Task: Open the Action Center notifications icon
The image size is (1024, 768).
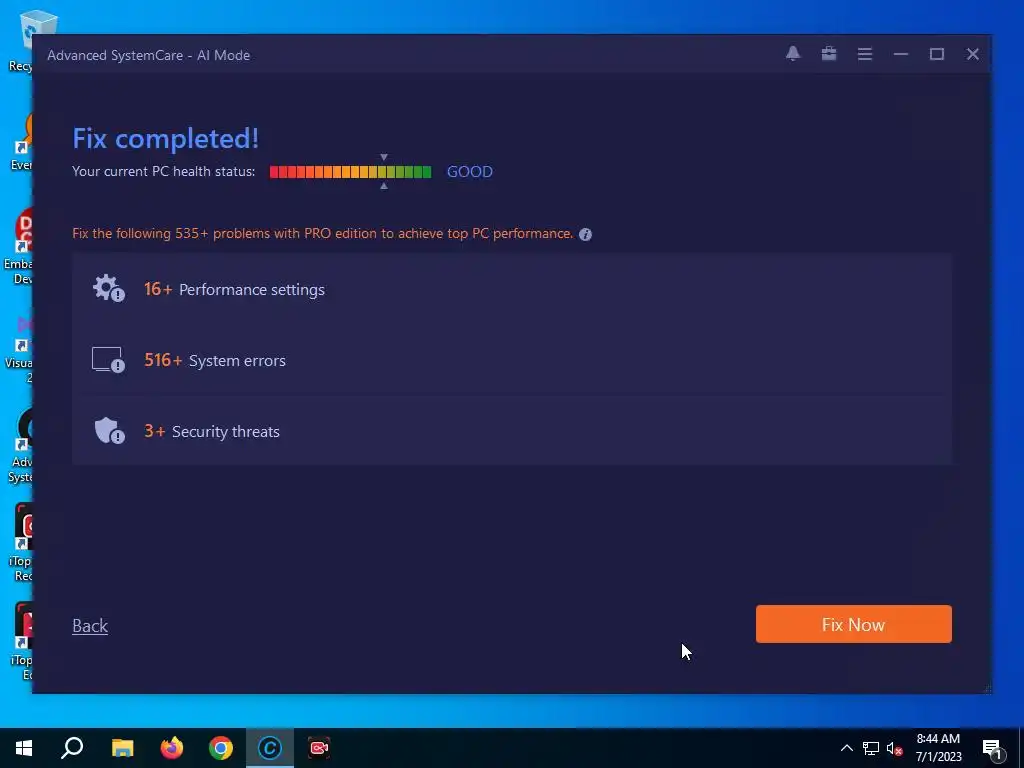Action: 993,748
